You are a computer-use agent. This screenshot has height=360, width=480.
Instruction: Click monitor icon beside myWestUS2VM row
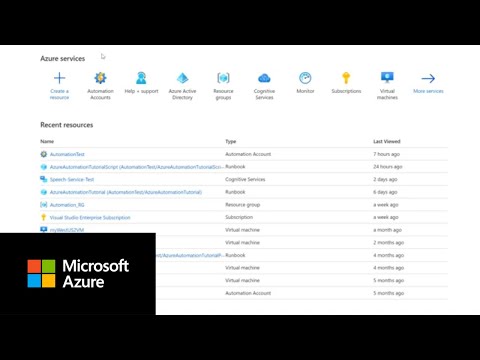point(44,230)
